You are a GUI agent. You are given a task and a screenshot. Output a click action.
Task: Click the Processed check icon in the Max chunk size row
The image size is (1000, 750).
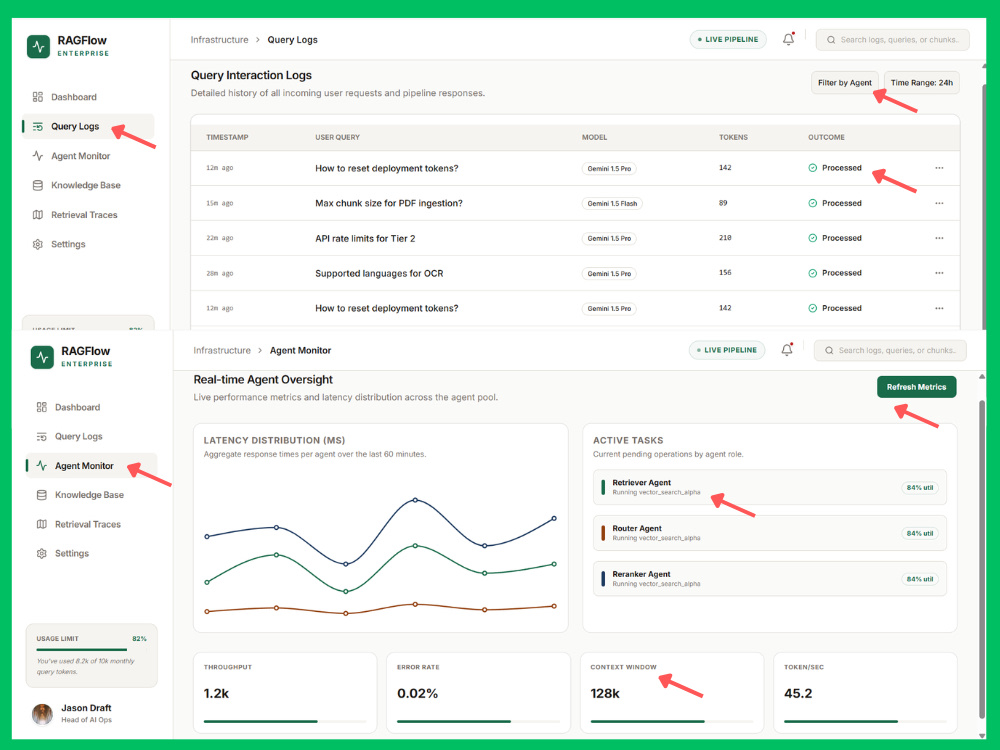[x=812, y=203]
